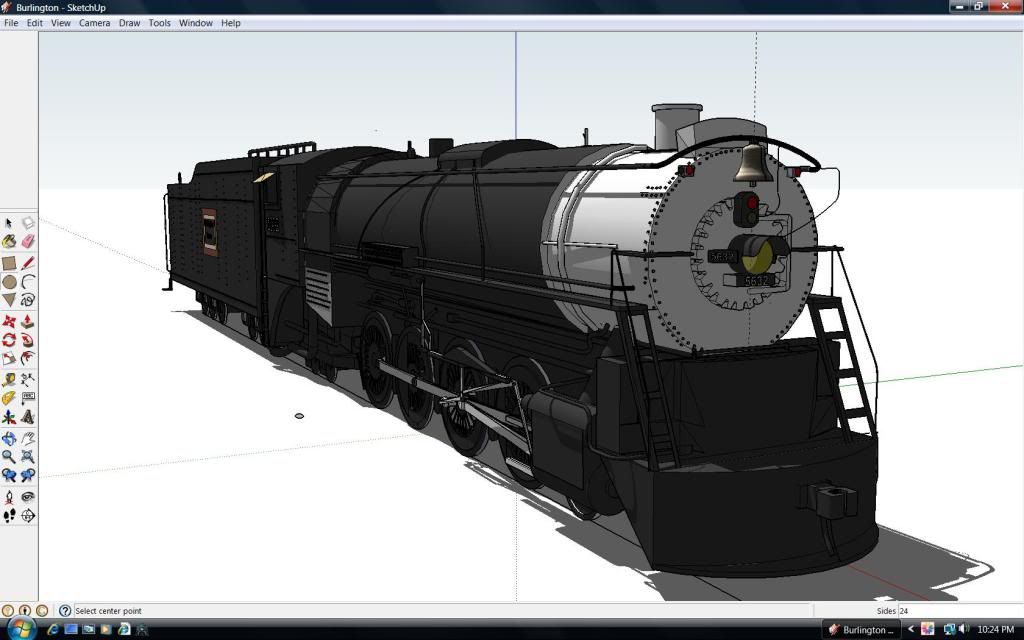The height and width of the screenshot is (640, 1024).
Task: Pick the Polygon triangle tool
Action: [x=8, y=300]
